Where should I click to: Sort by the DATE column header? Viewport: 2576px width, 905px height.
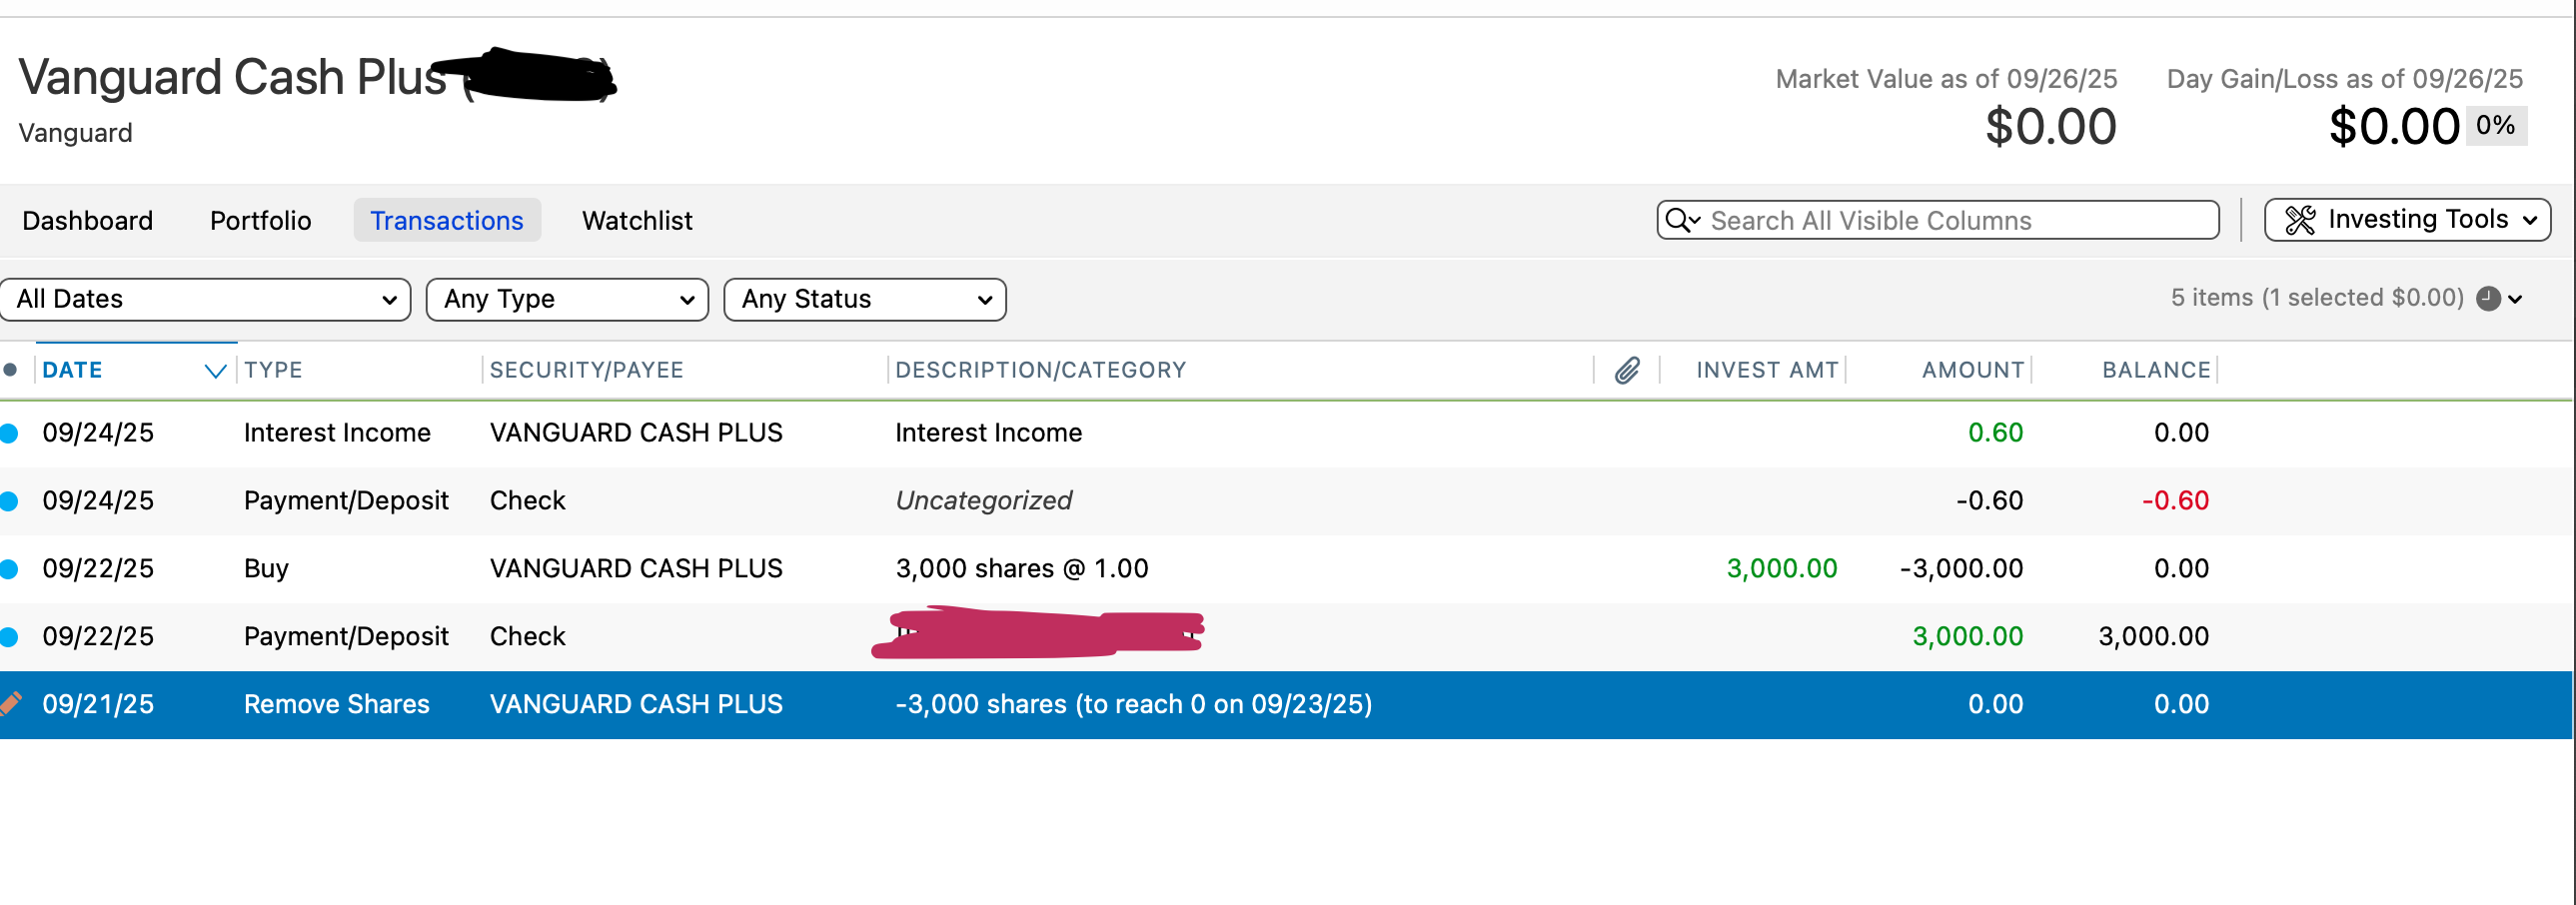pyautogui.click(x=72, y=370)
